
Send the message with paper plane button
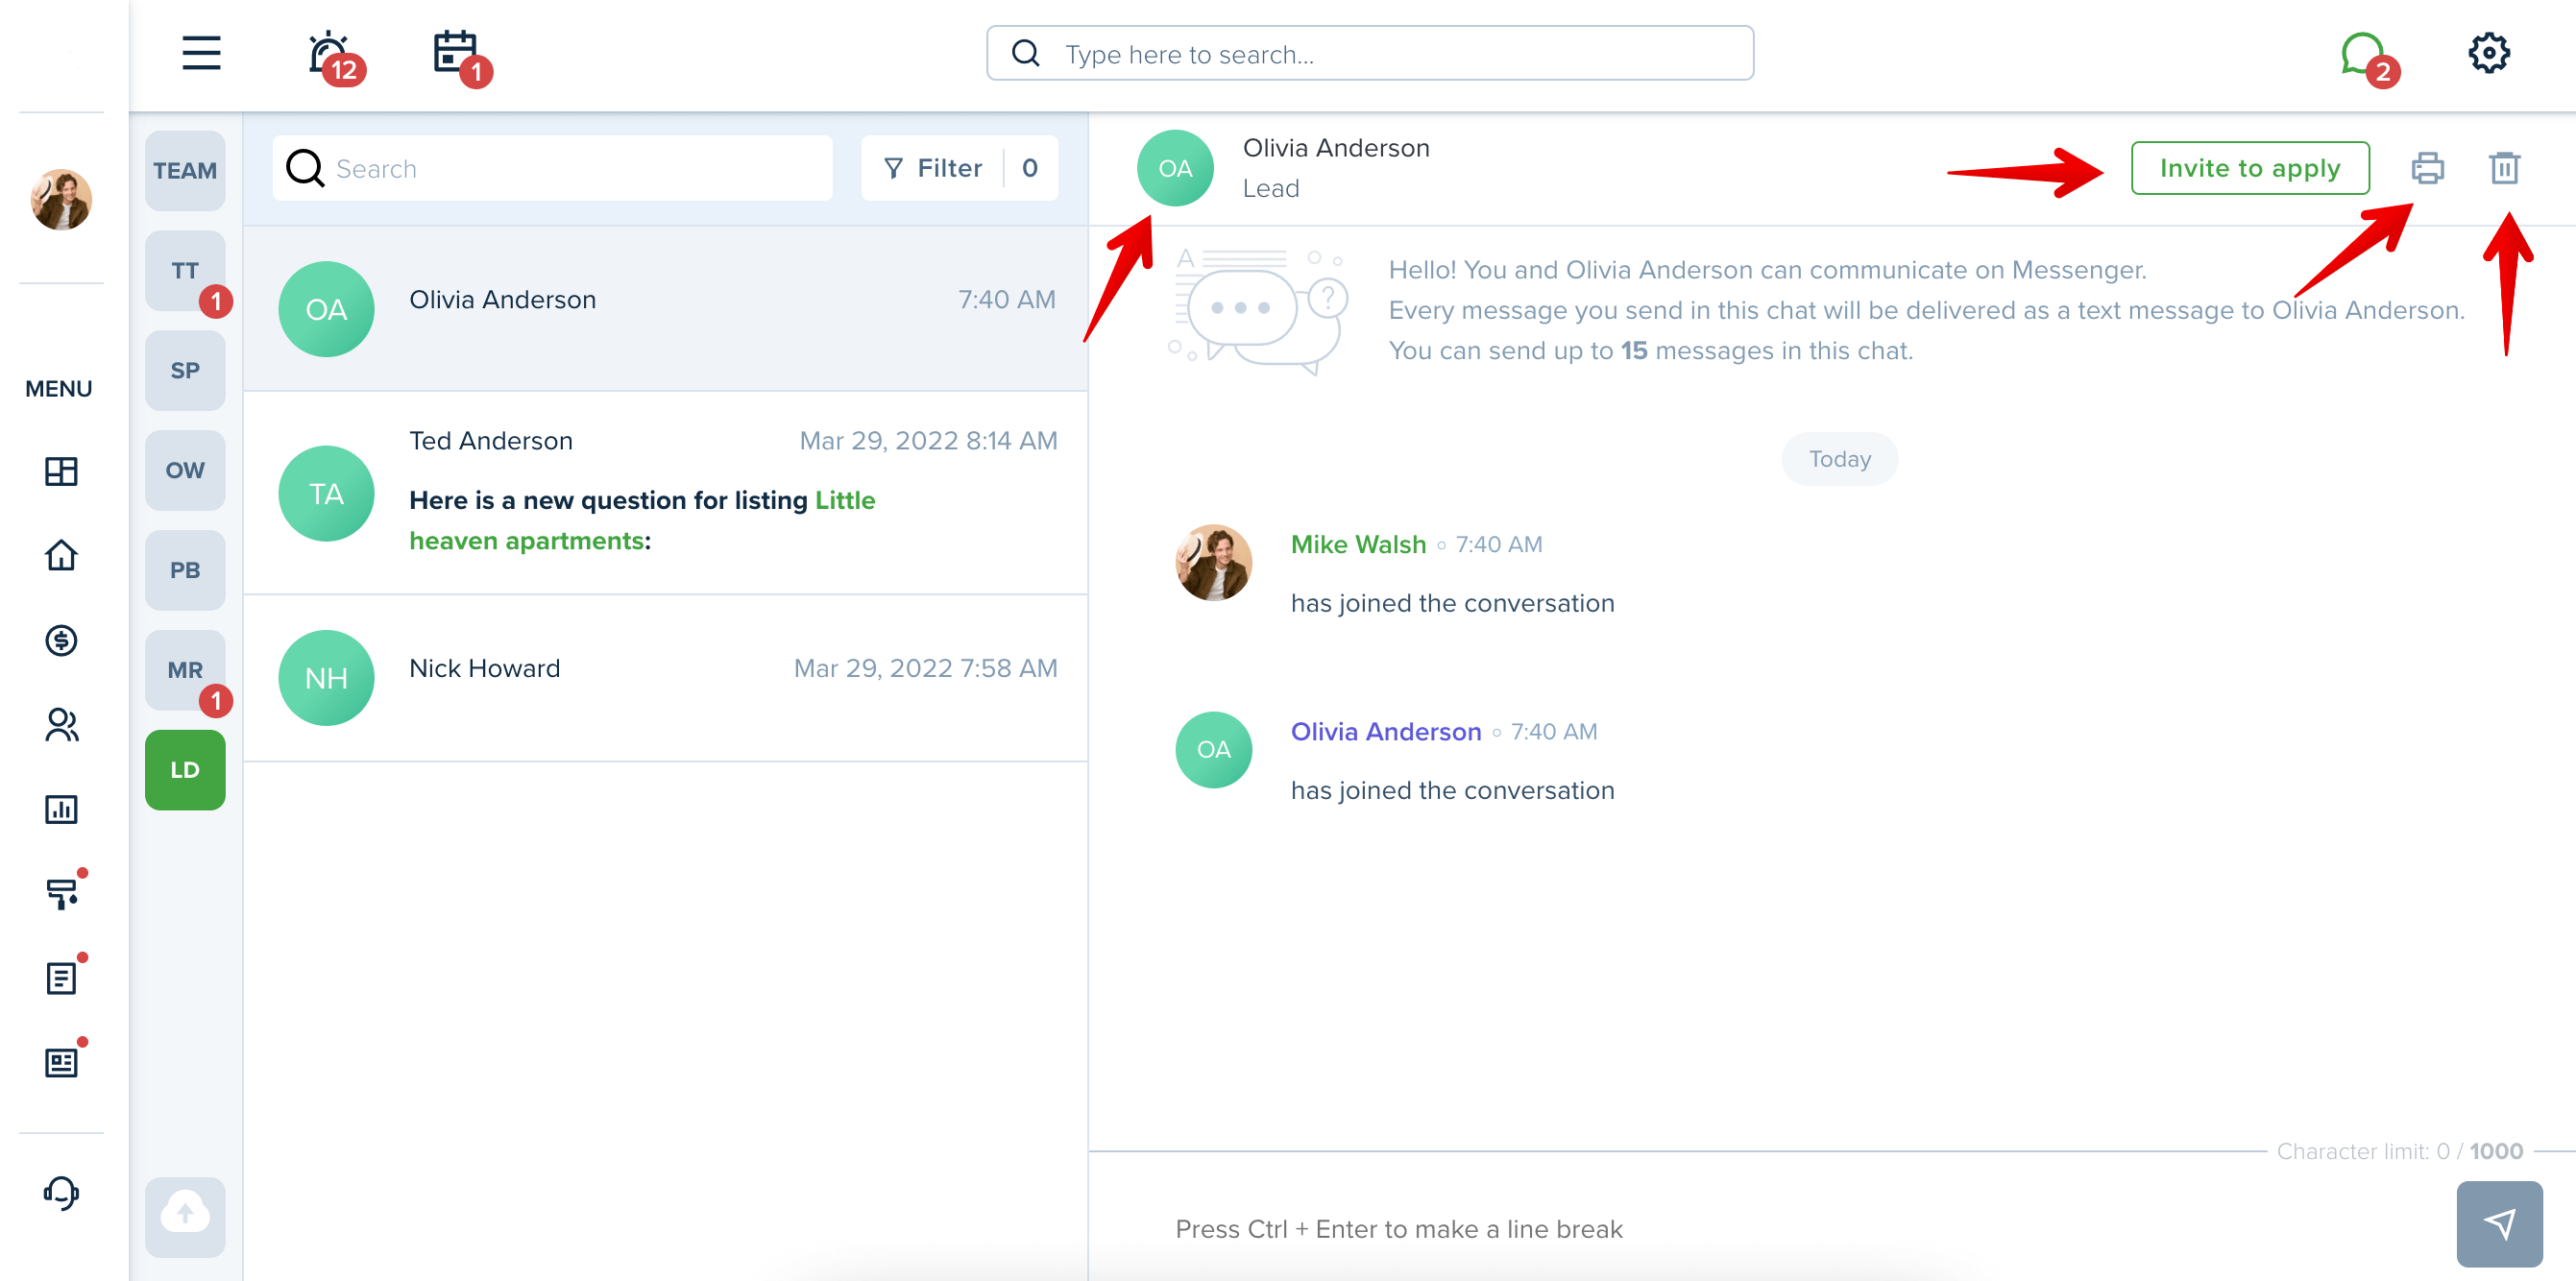point(2499,1223)
